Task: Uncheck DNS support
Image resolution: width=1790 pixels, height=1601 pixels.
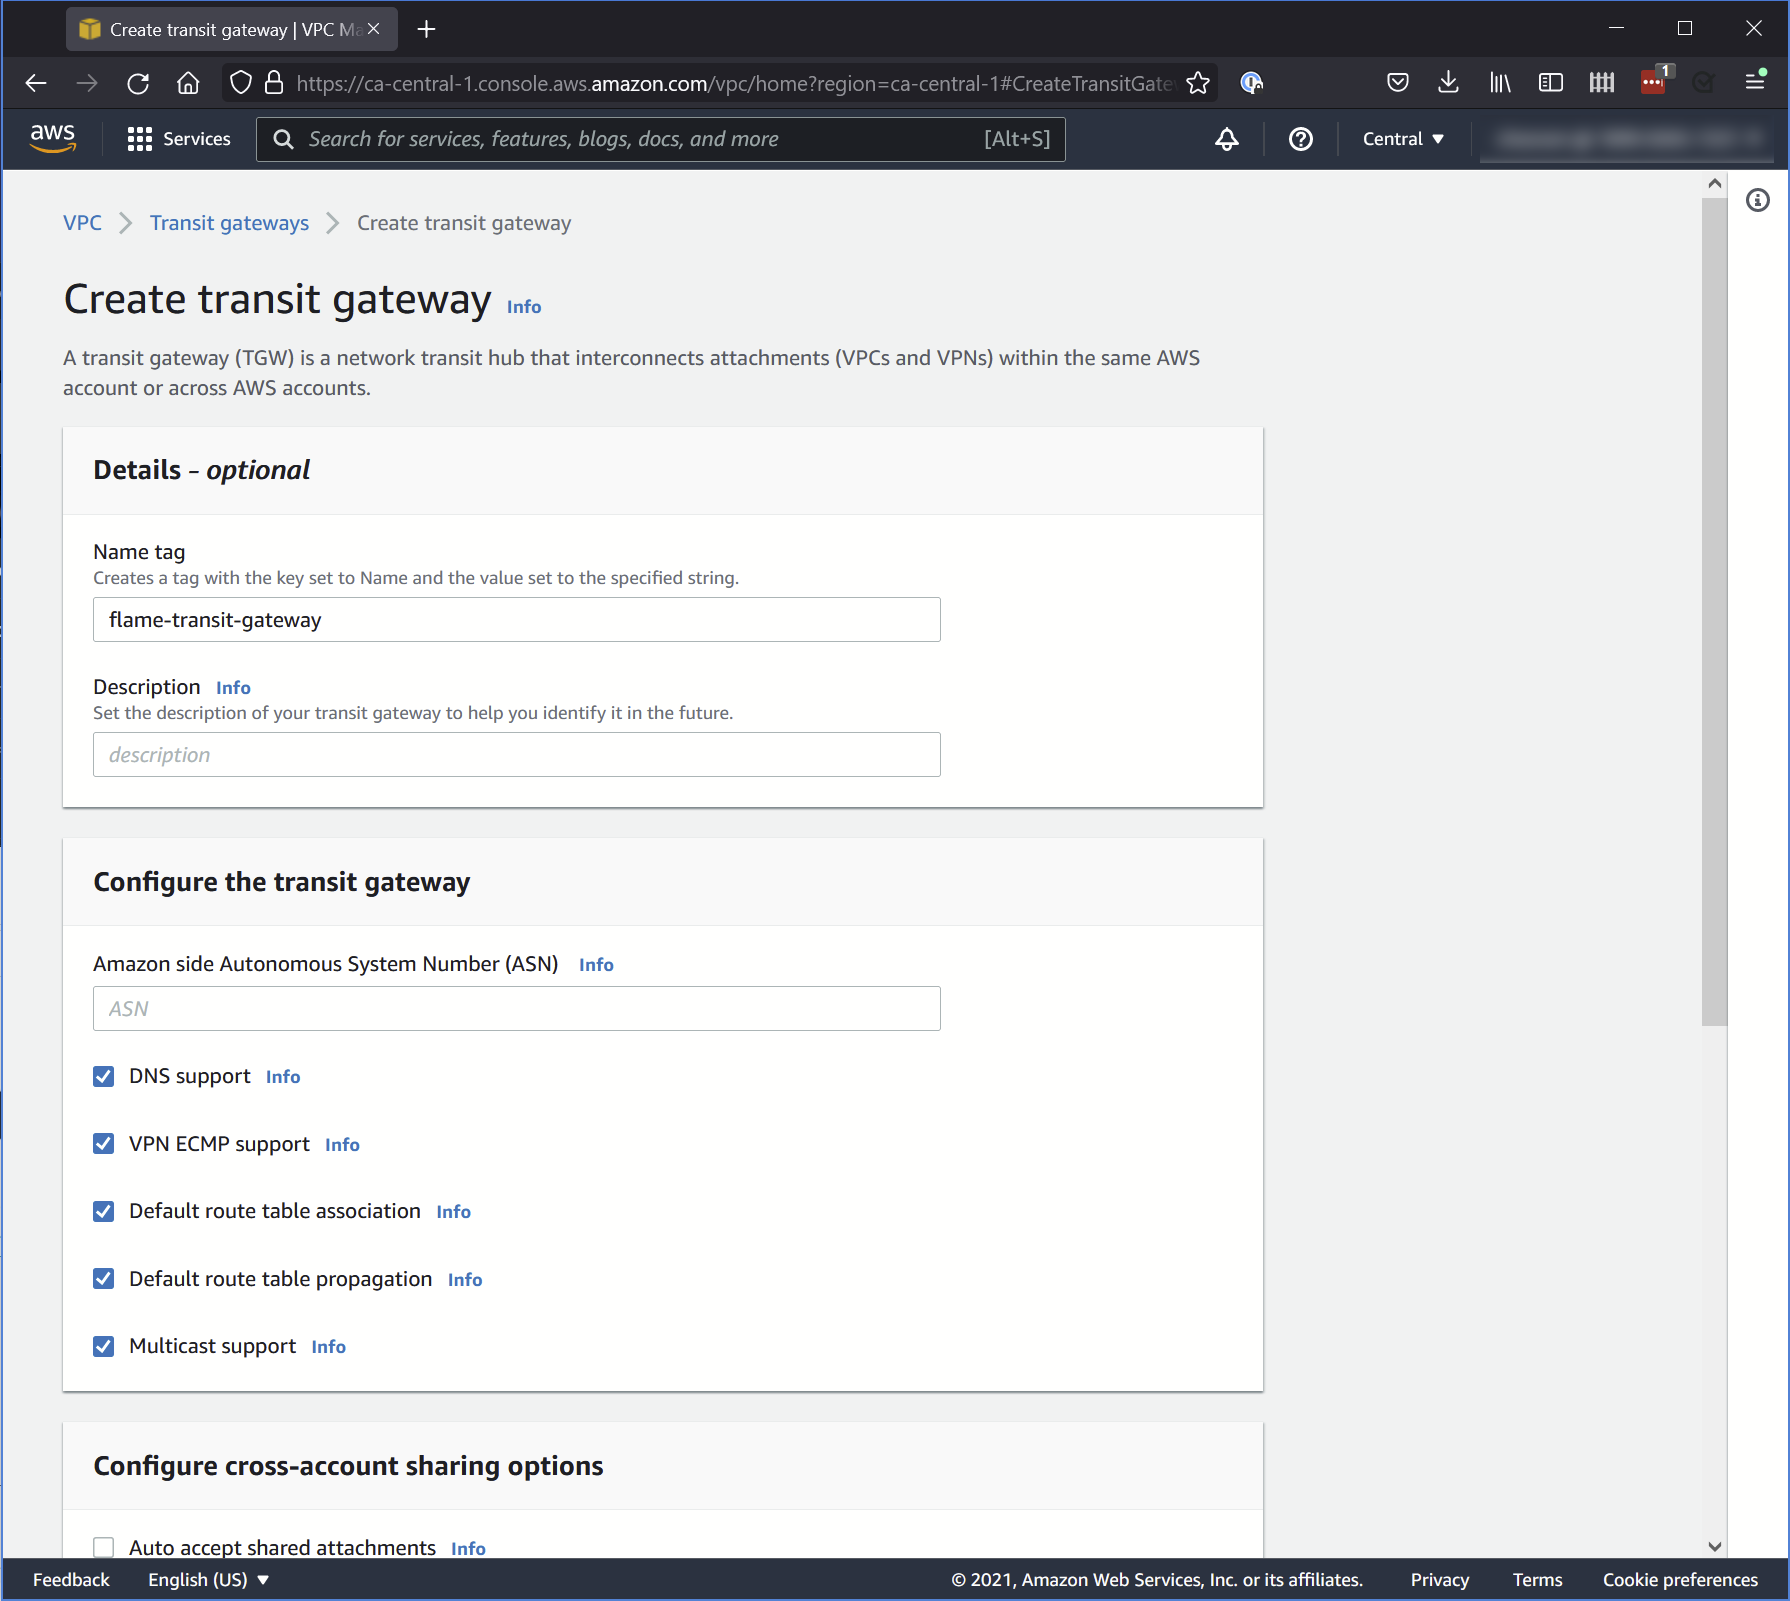Action: [103, 1076]
